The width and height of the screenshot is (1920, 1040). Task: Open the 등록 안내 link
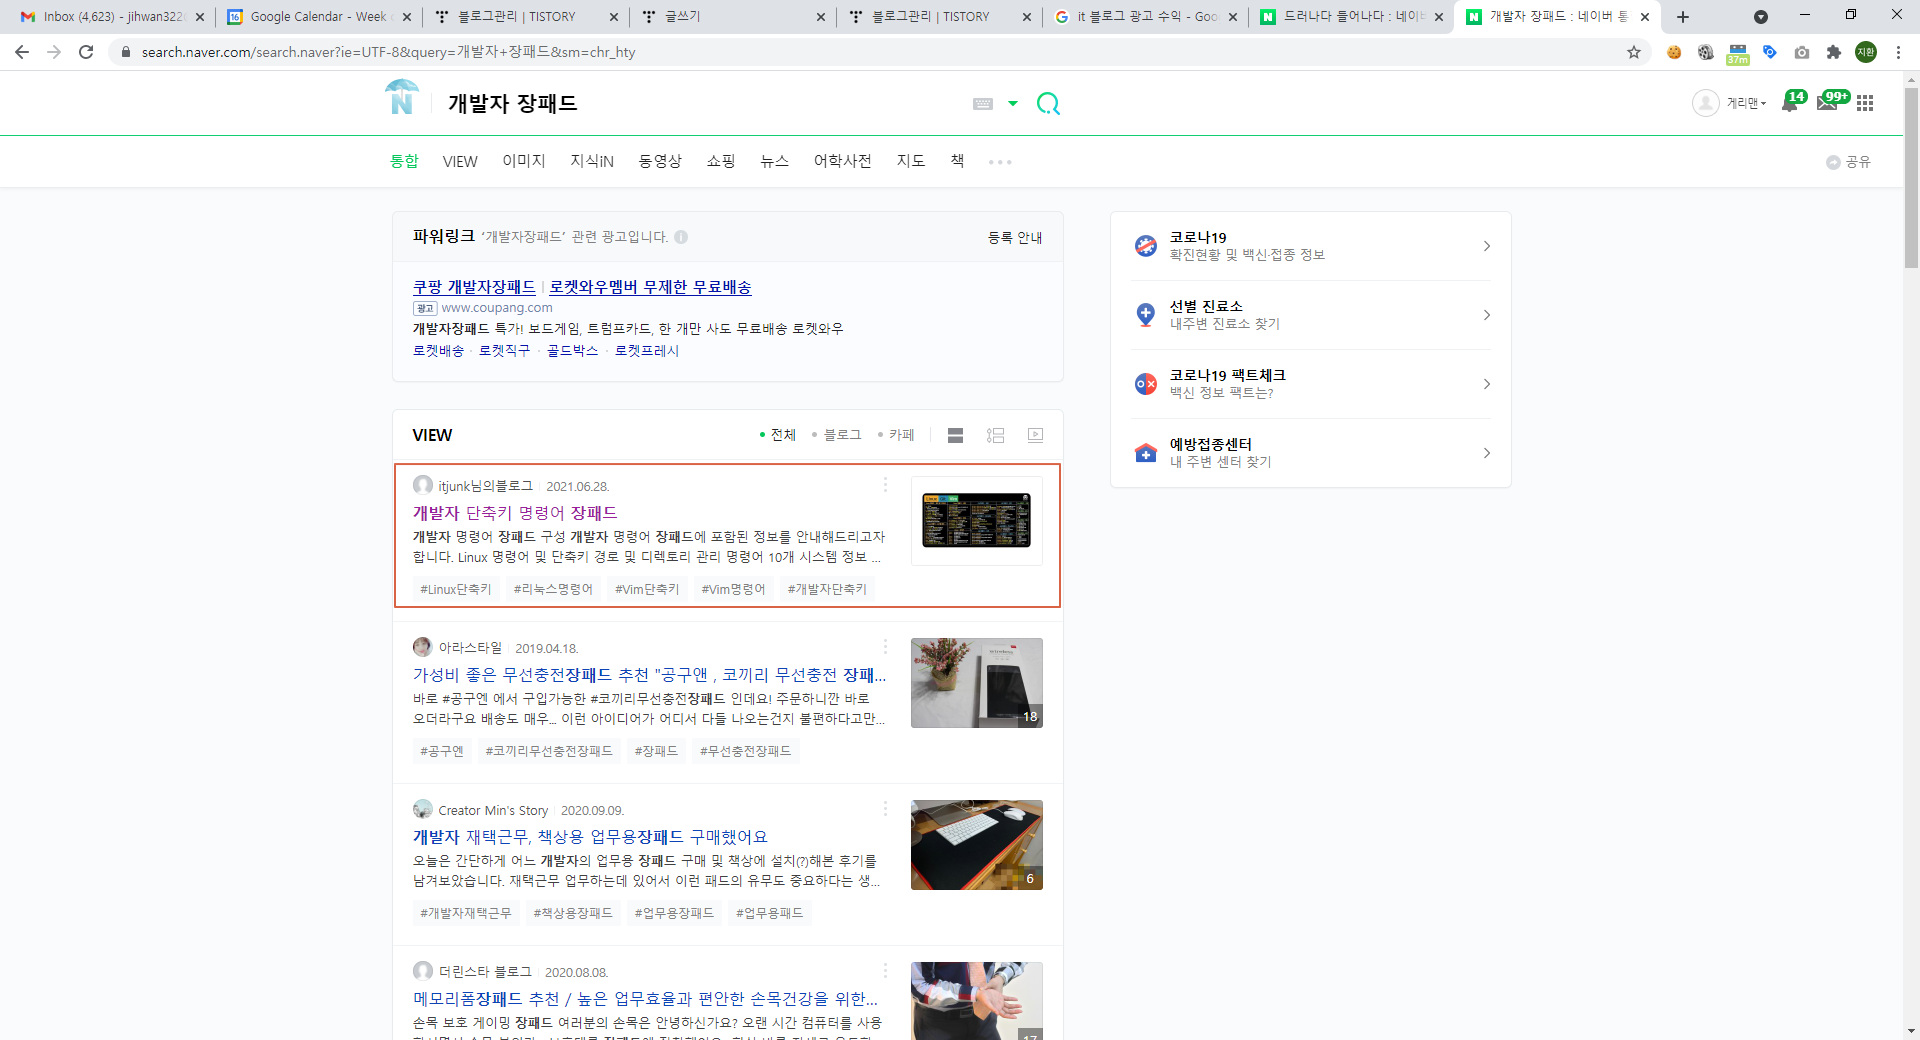(1015, 237)
